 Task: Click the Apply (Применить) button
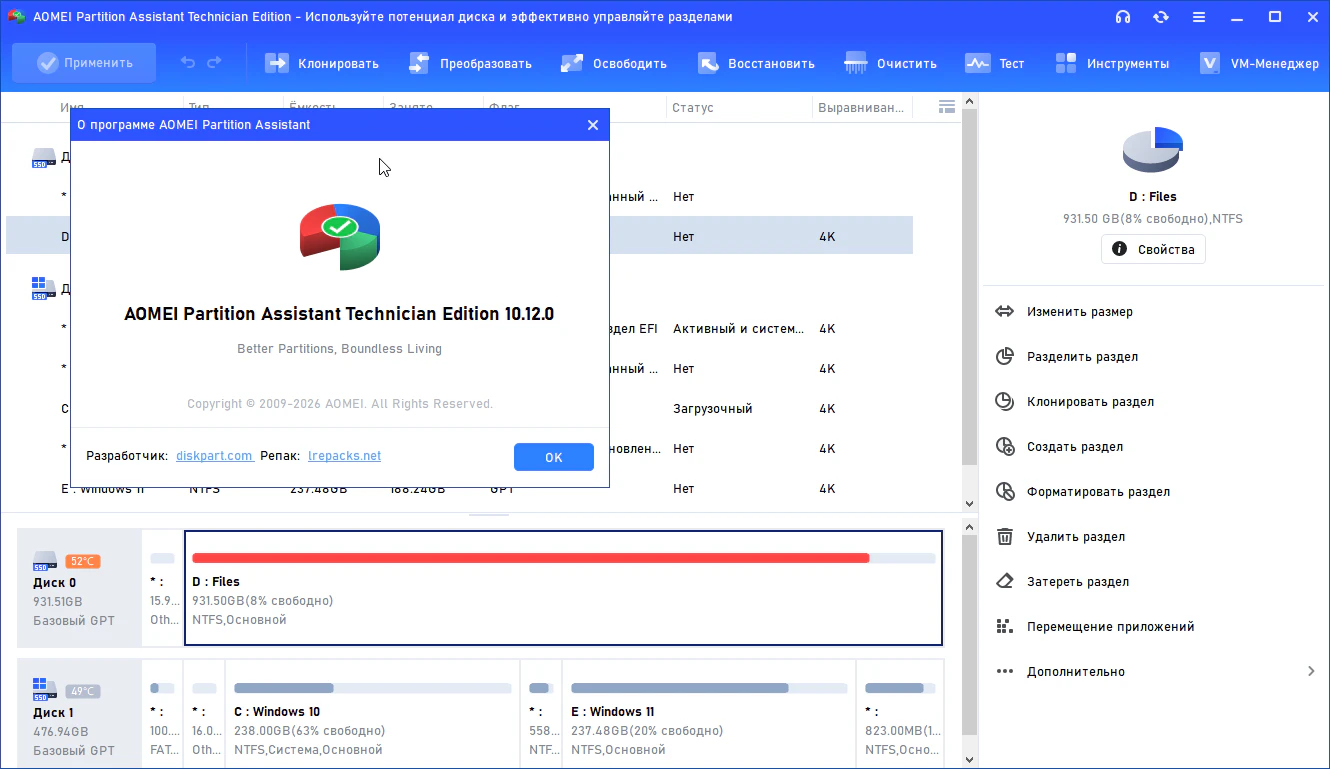tap(84, 63)
